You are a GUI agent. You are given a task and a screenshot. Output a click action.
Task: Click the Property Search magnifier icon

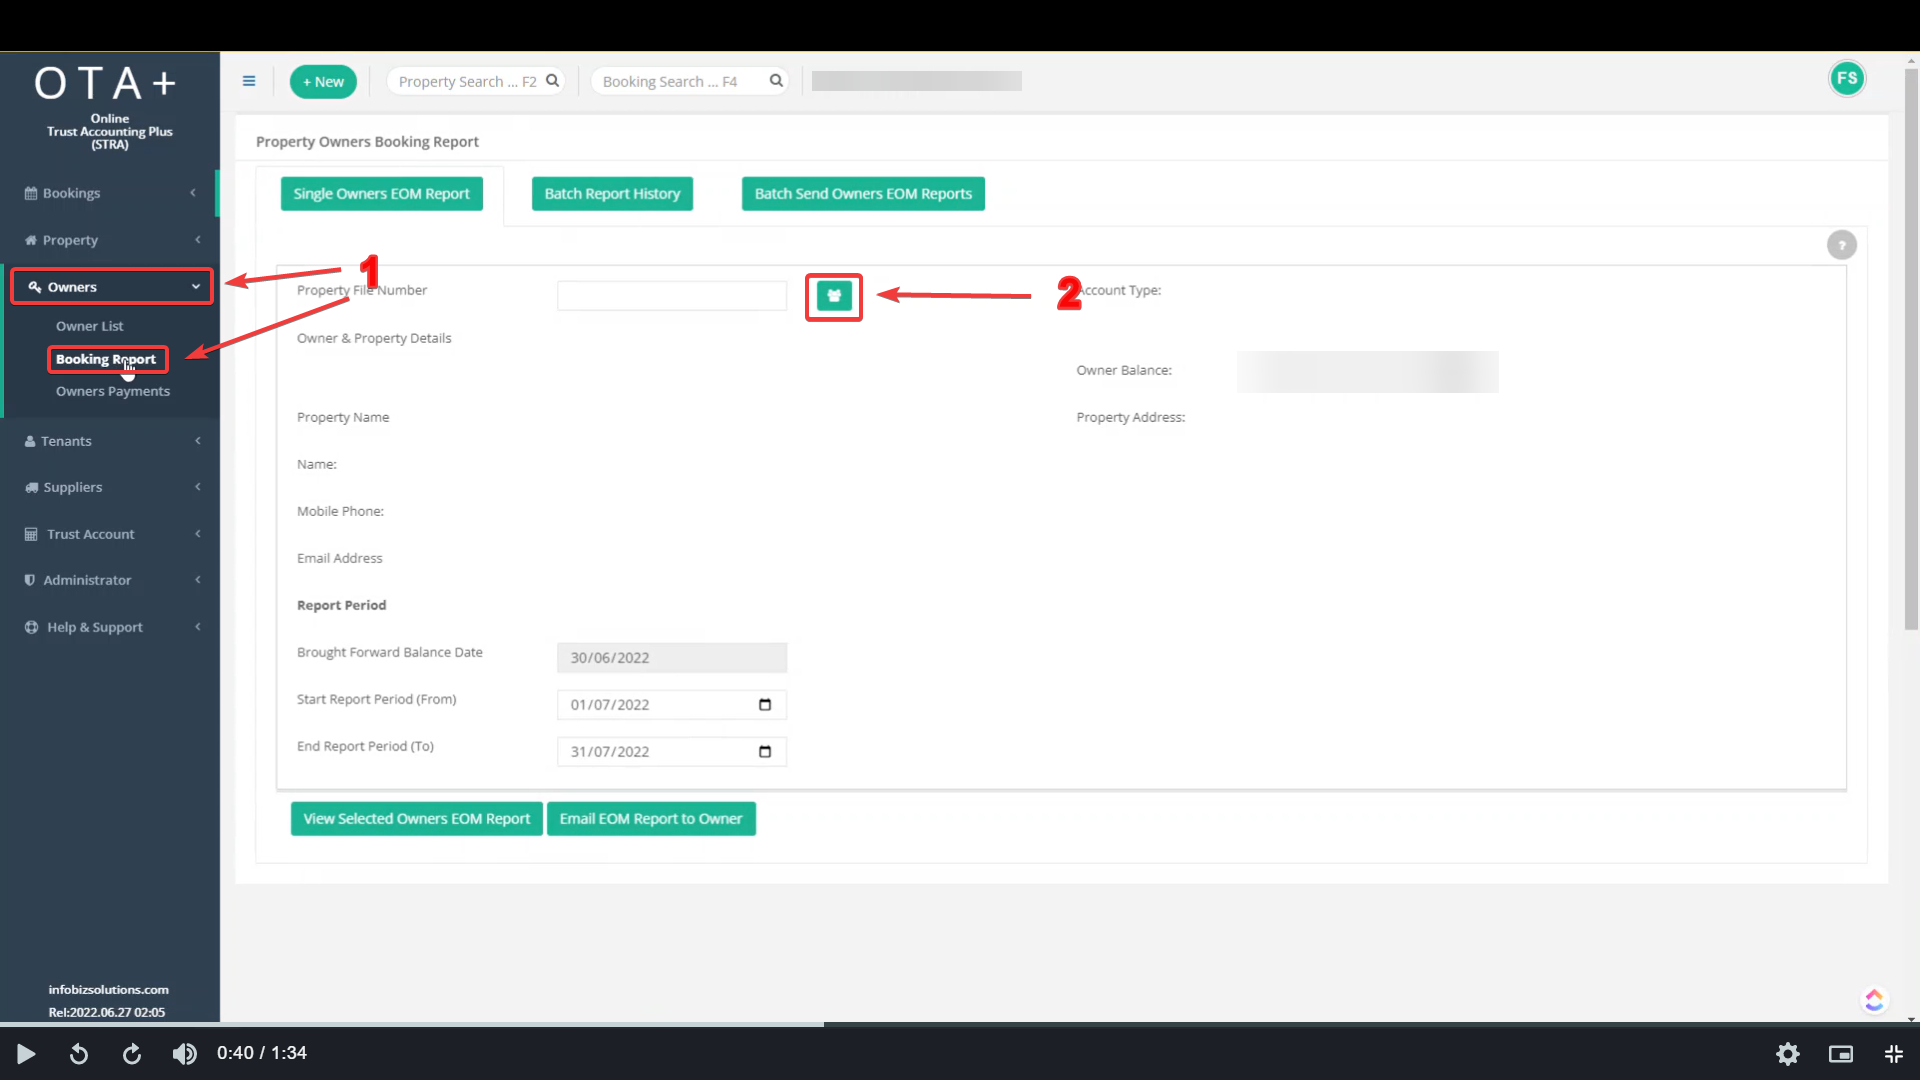tap(552, 81)
